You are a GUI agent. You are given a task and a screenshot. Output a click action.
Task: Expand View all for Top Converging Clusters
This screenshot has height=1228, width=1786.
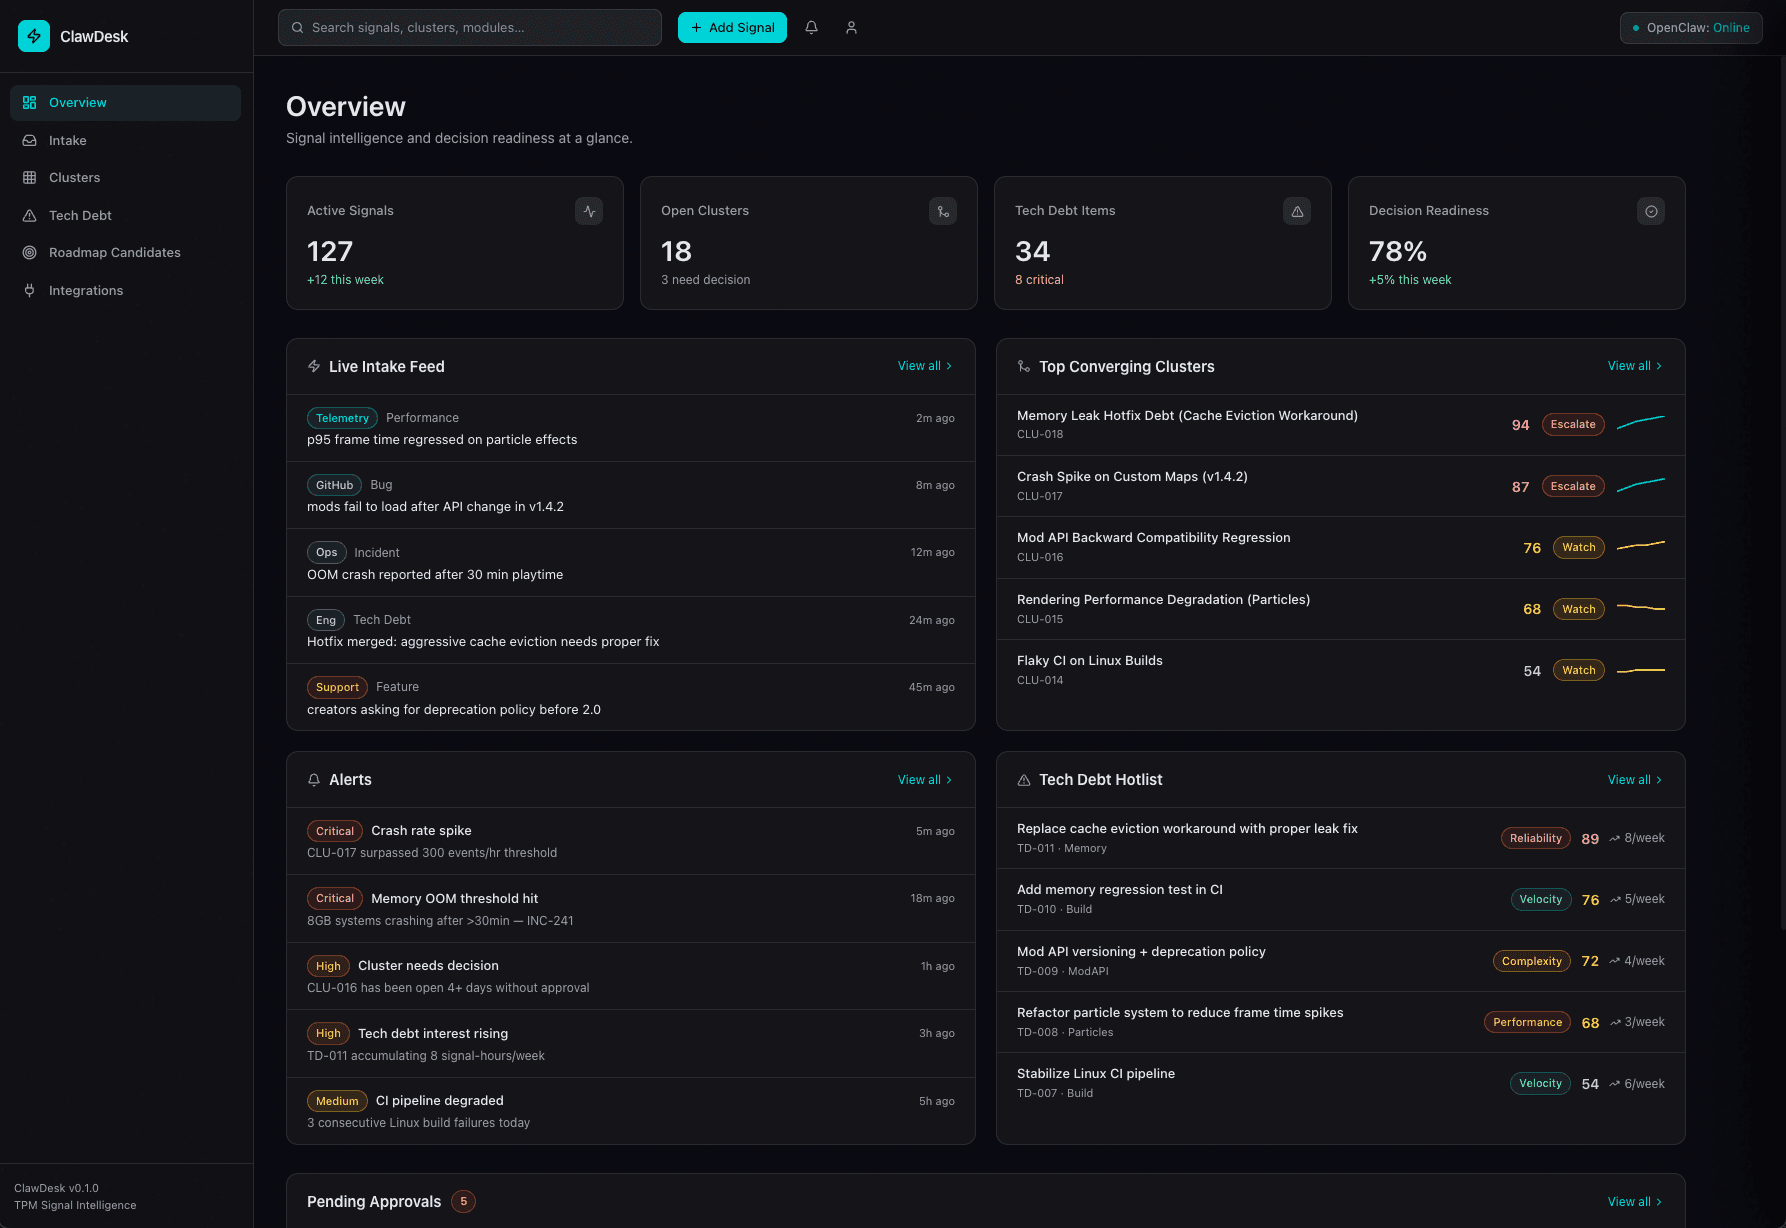pyautogui.click(x=1634, y=366)
